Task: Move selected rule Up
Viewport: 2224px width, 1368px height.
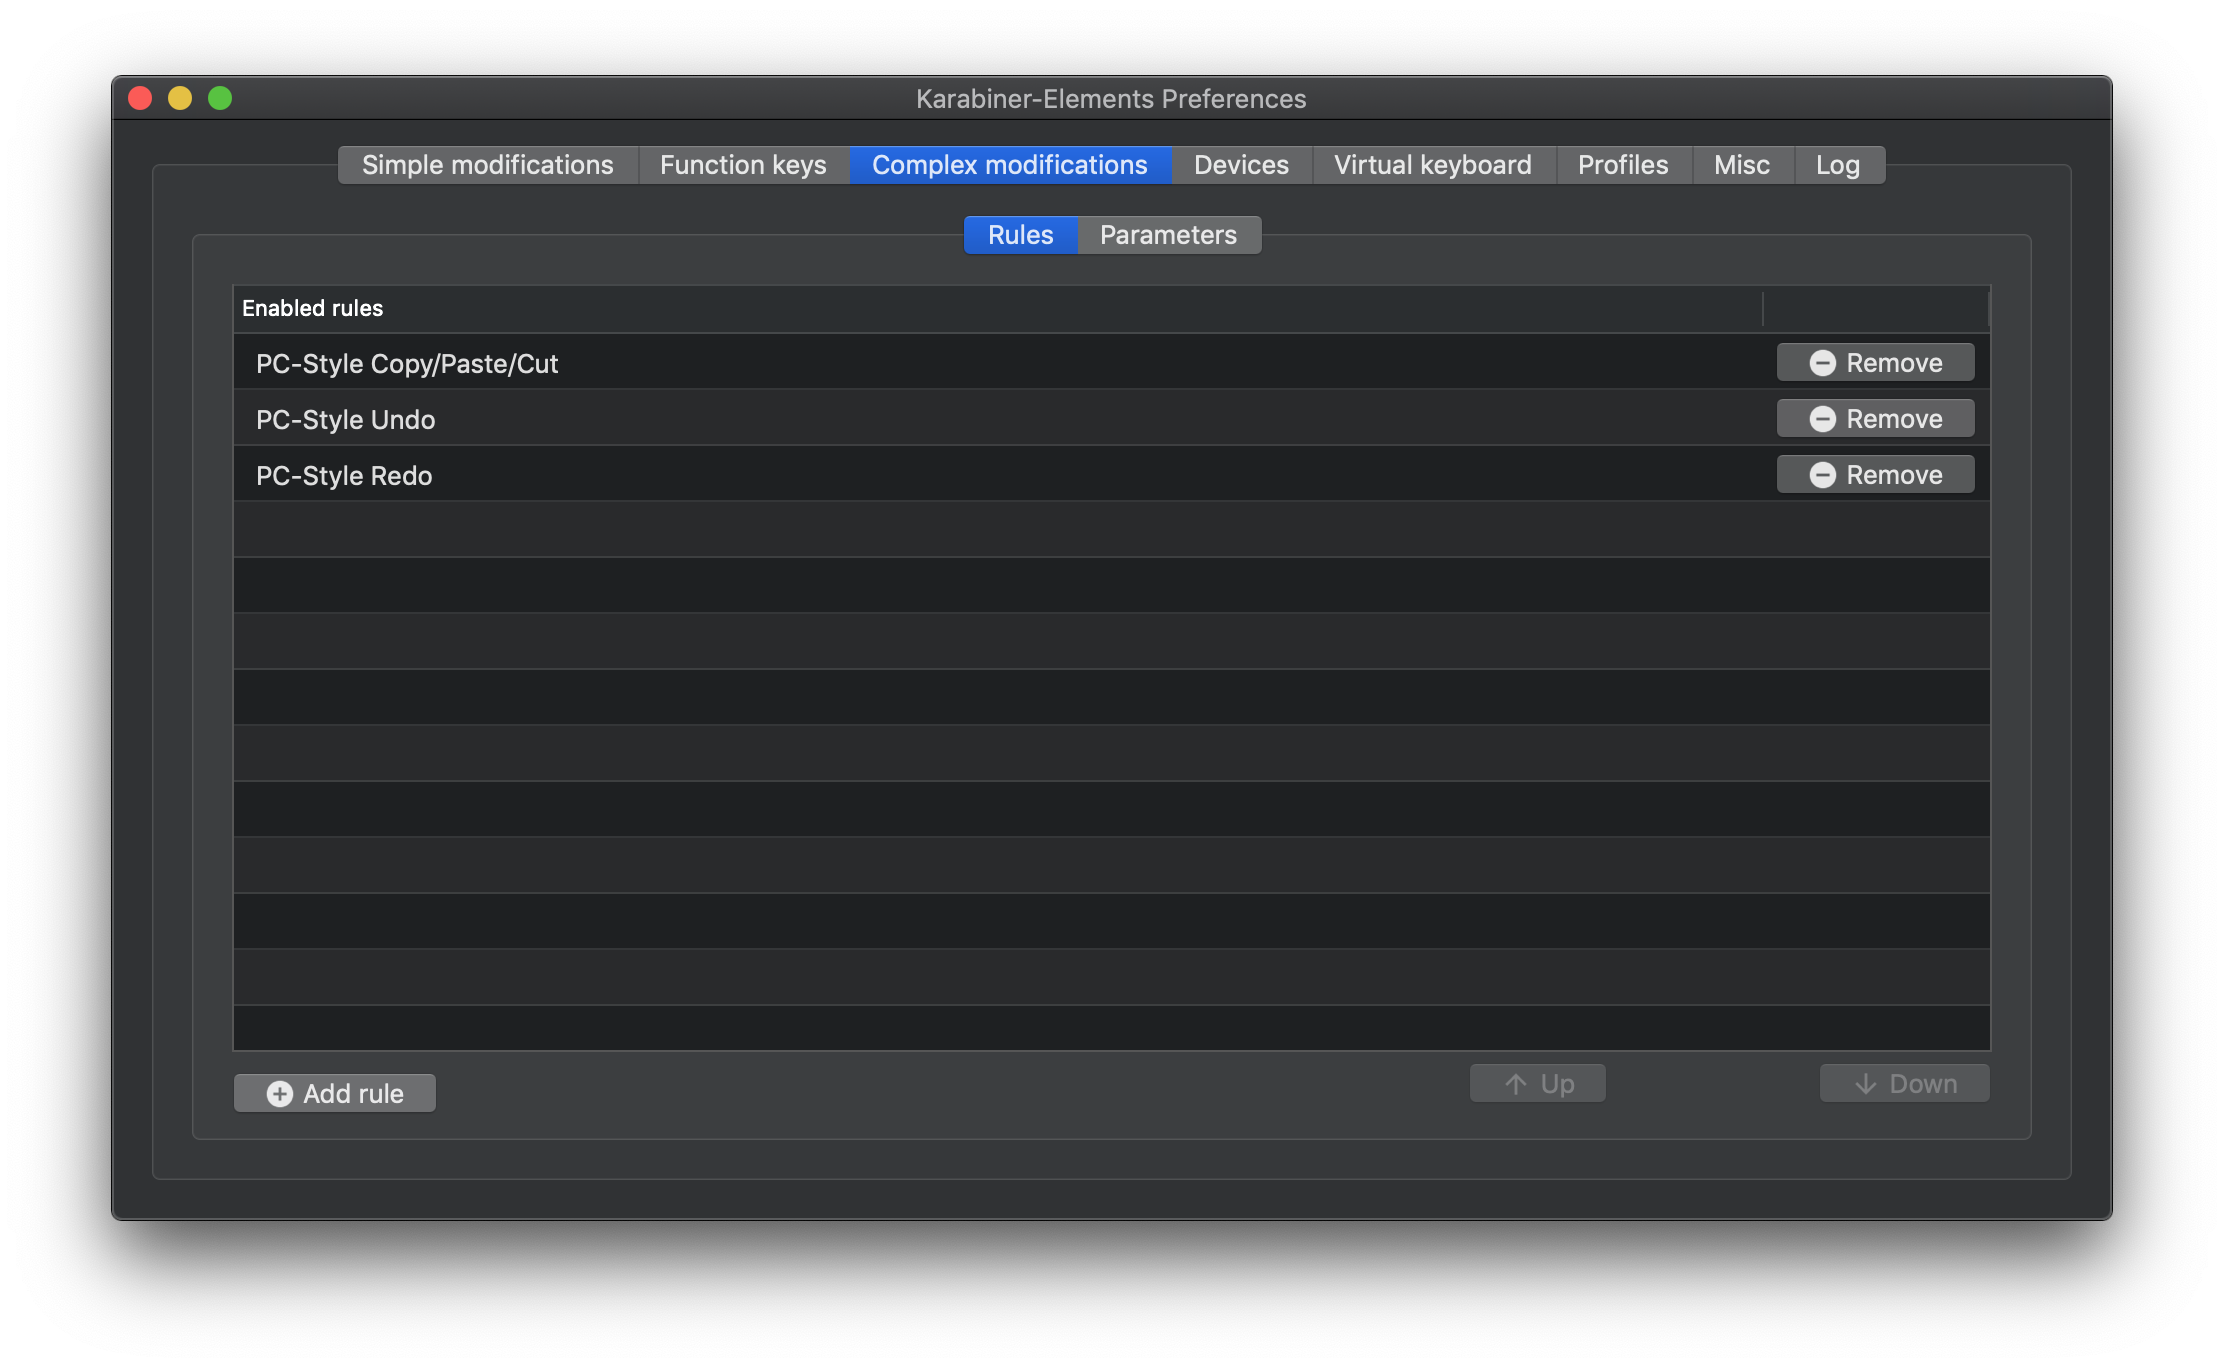Action: point(1538,1083)
